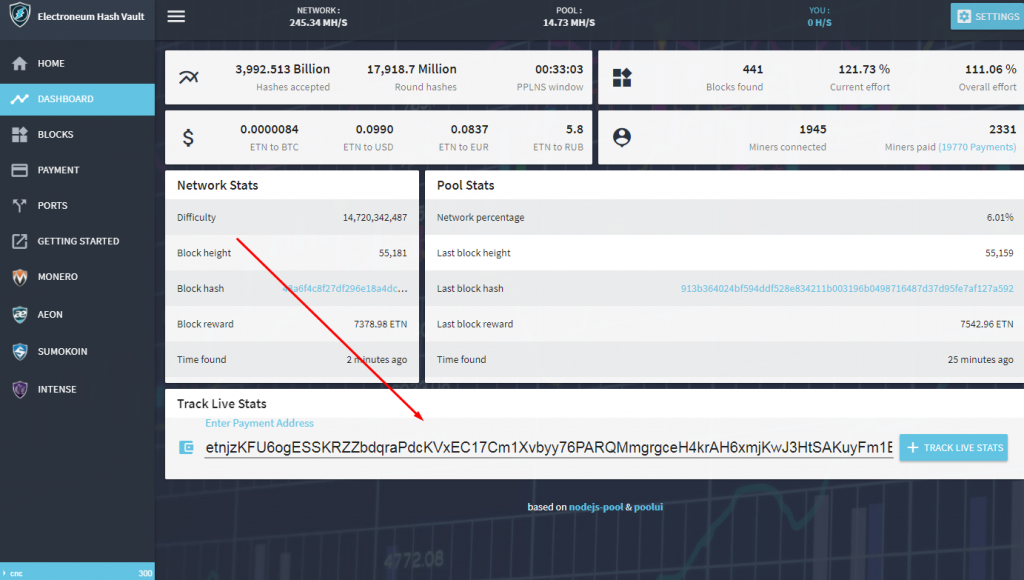The width and height of the screenshot is (1024, 580).
Task: Open the Blocks page
Action: pos(55,135)
